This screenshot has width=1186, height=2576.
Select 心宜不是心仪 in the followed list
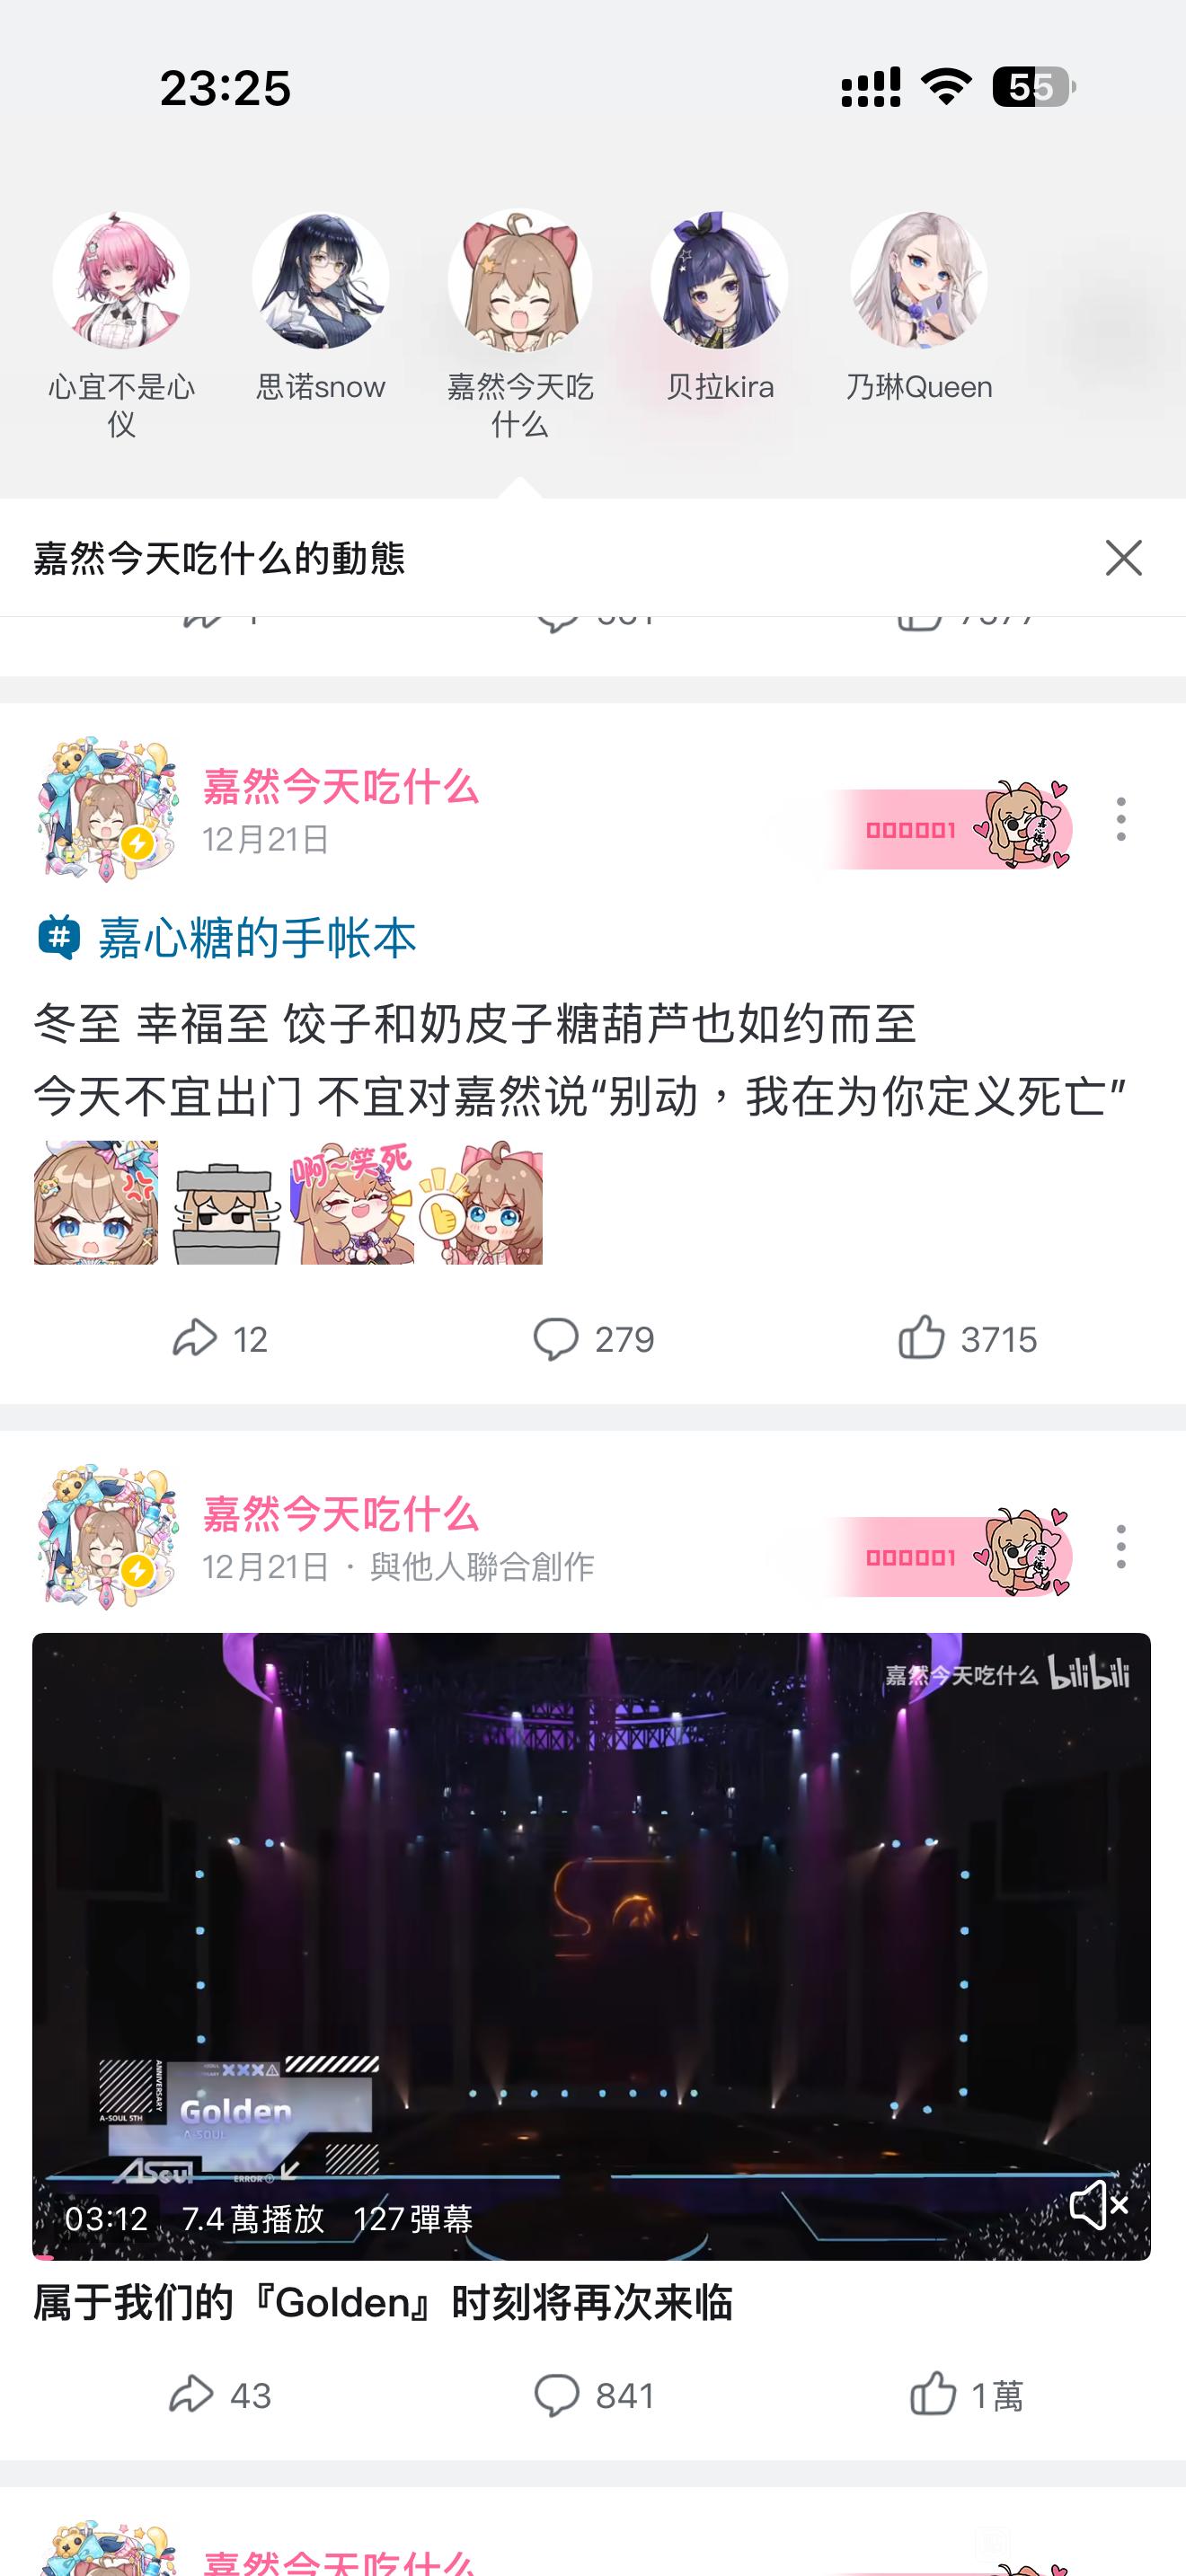point(121,325)
